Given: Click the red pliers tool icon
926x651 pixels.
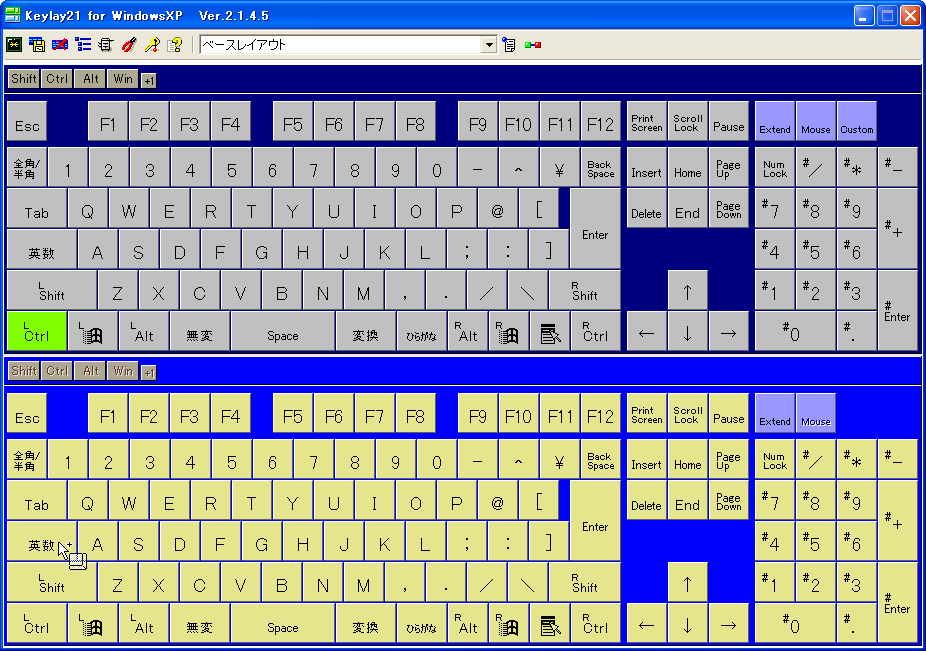Looking at the screenshot, I should click(129, 44).
